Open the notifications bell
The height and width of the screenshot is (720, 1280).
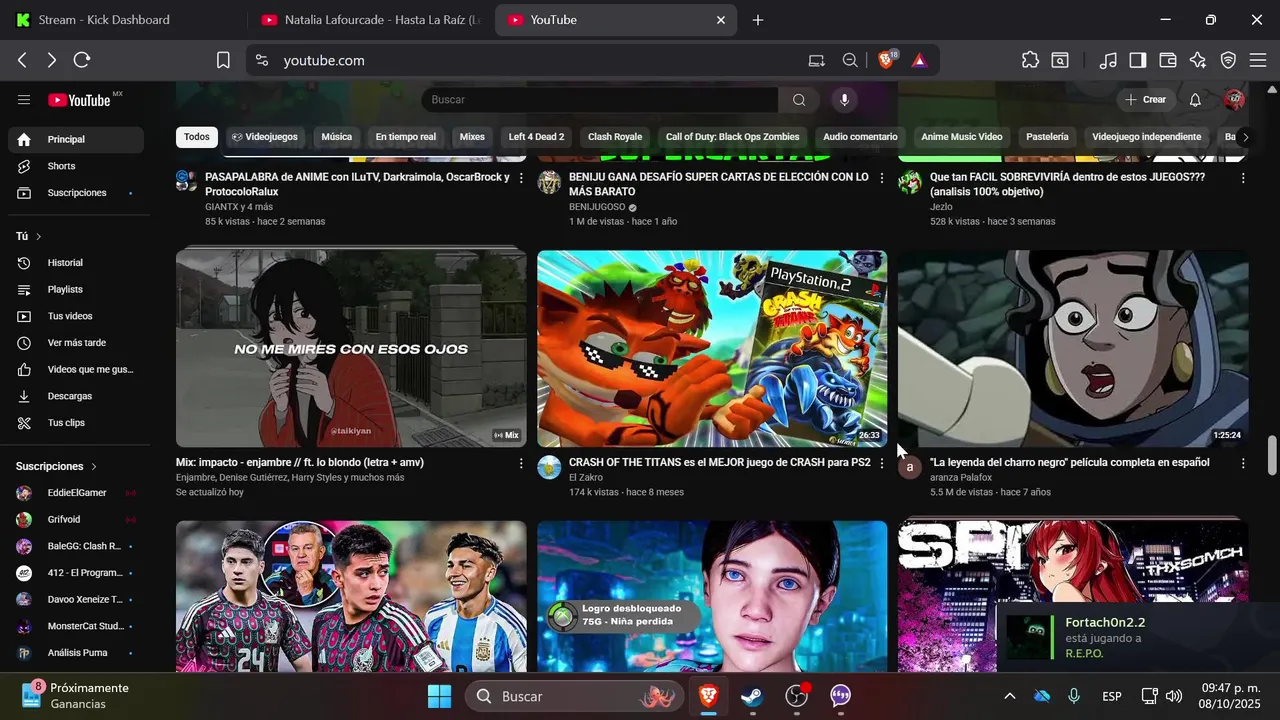pyautogui.click(x=1195, y=100)
